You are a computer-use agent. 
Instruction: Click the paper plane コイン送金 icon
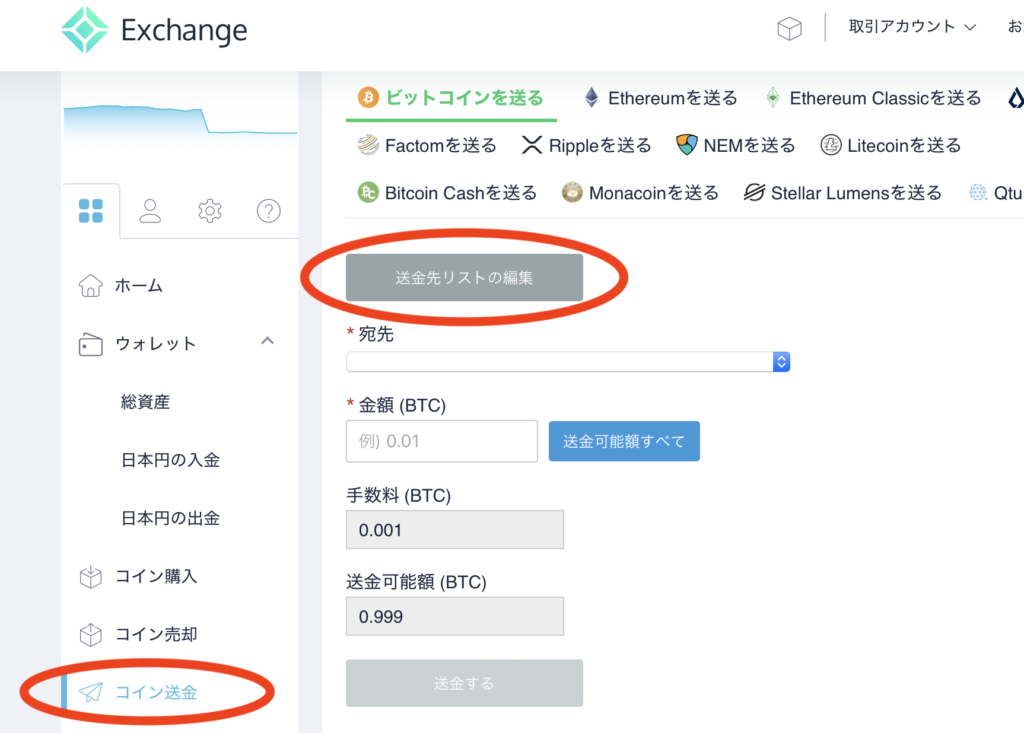click(91, 692)
